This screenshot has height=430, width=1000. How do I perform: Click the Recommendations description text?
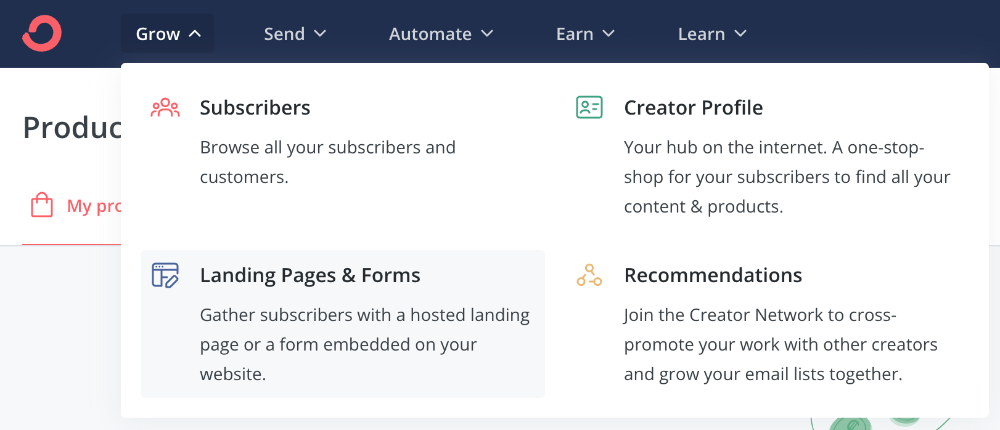tap(780, 345)
